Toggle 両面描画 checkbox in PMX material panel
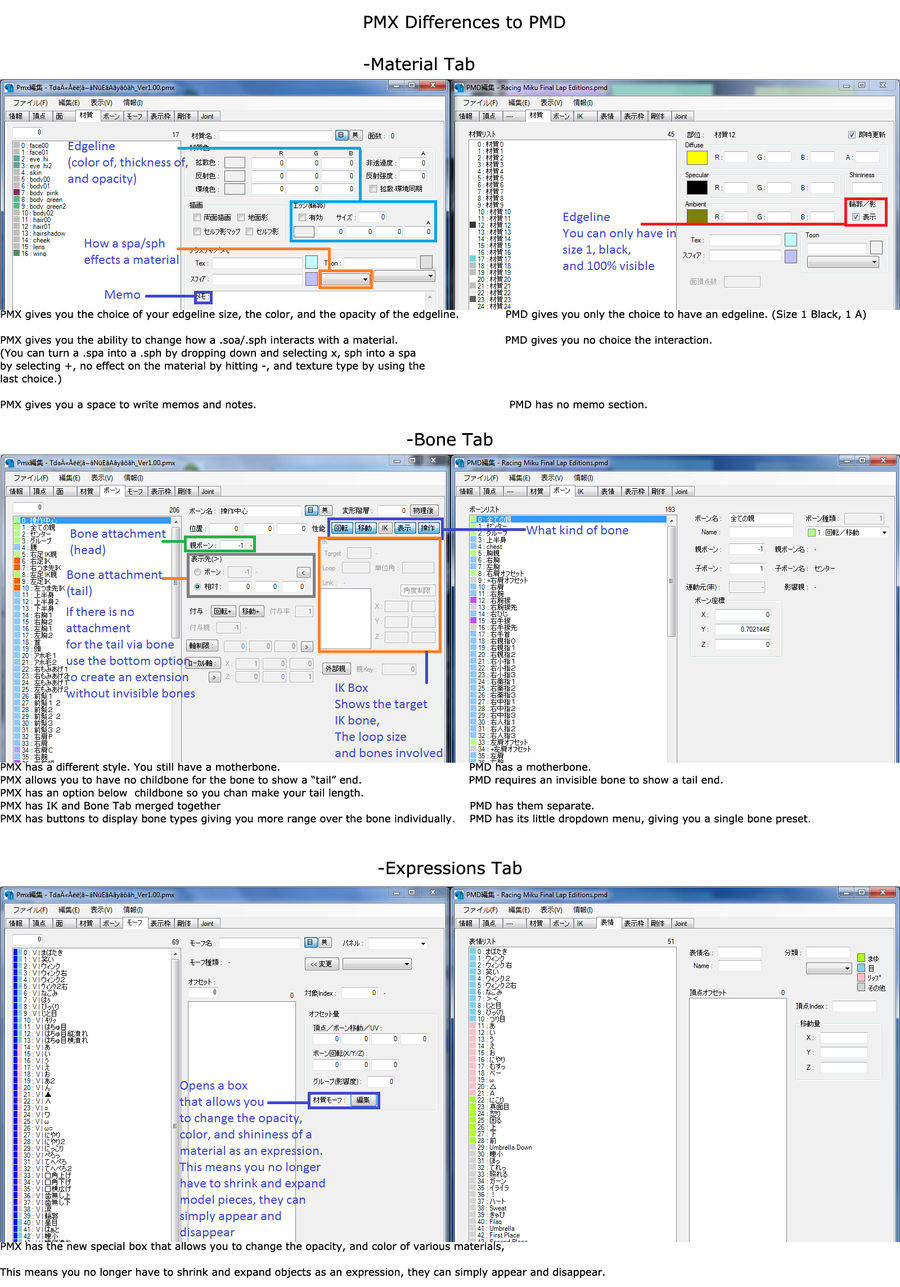This screenshot has height=1287, width=900. (197, 217)
